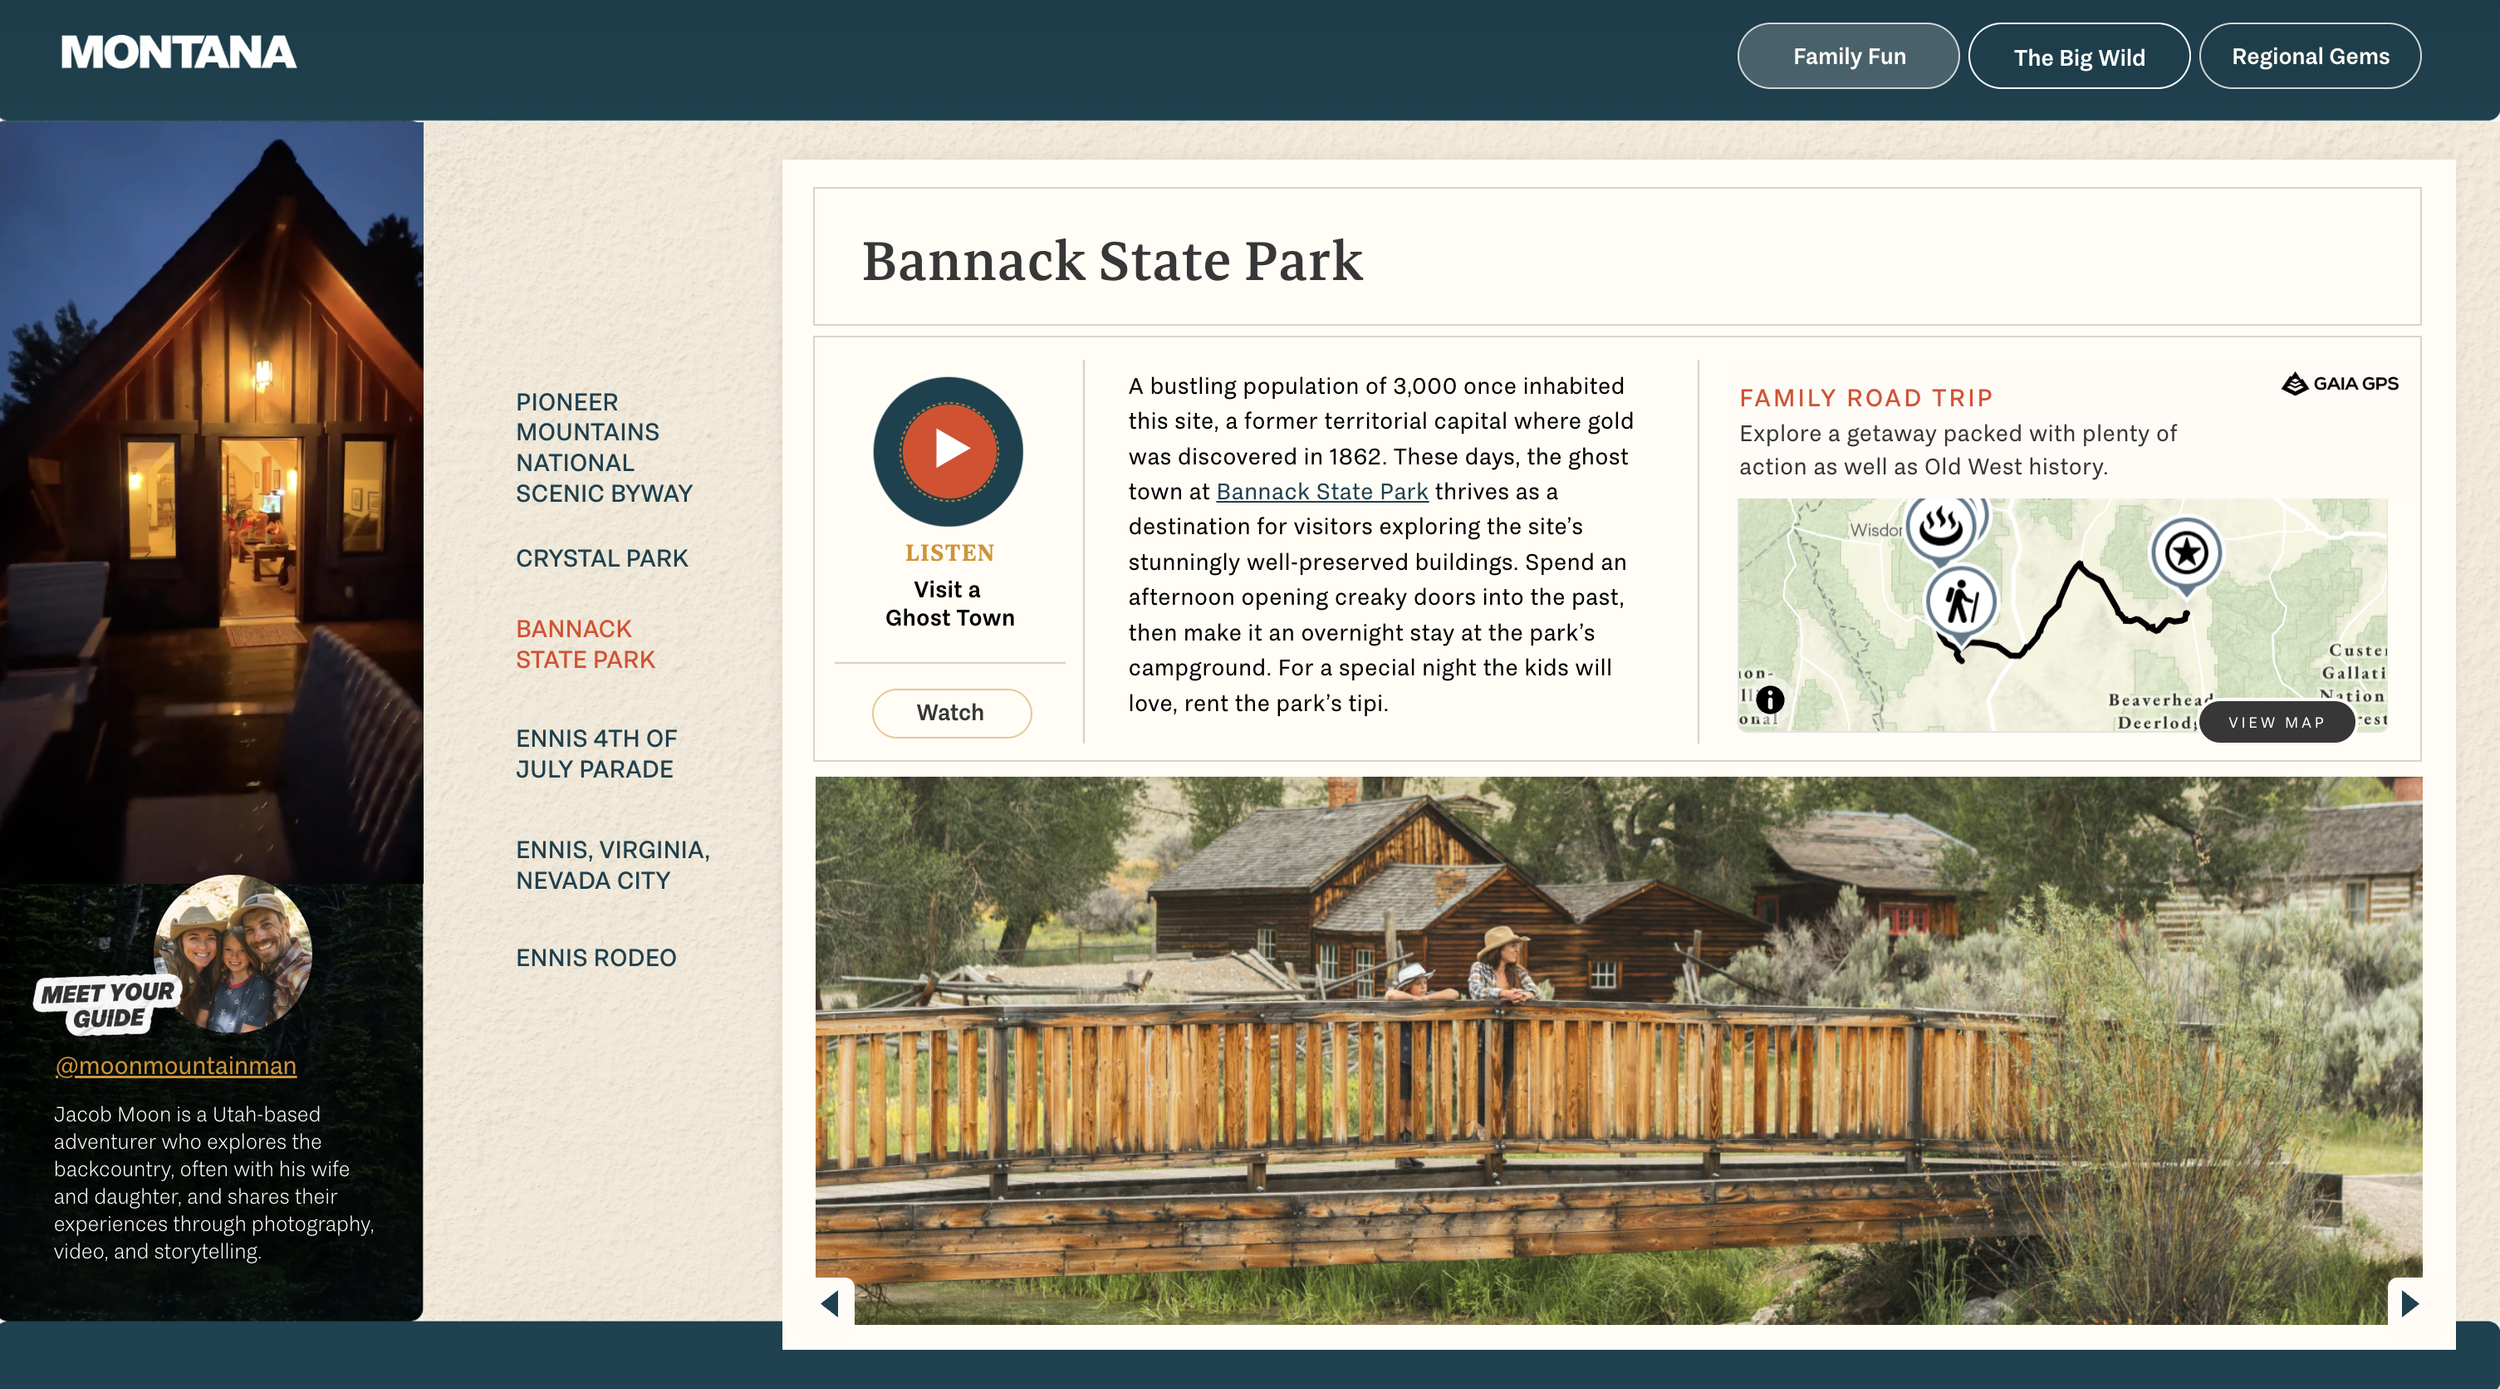Visit @moonmountainman profile link
The image size is (2500, 1389).
pos(176,1066)
